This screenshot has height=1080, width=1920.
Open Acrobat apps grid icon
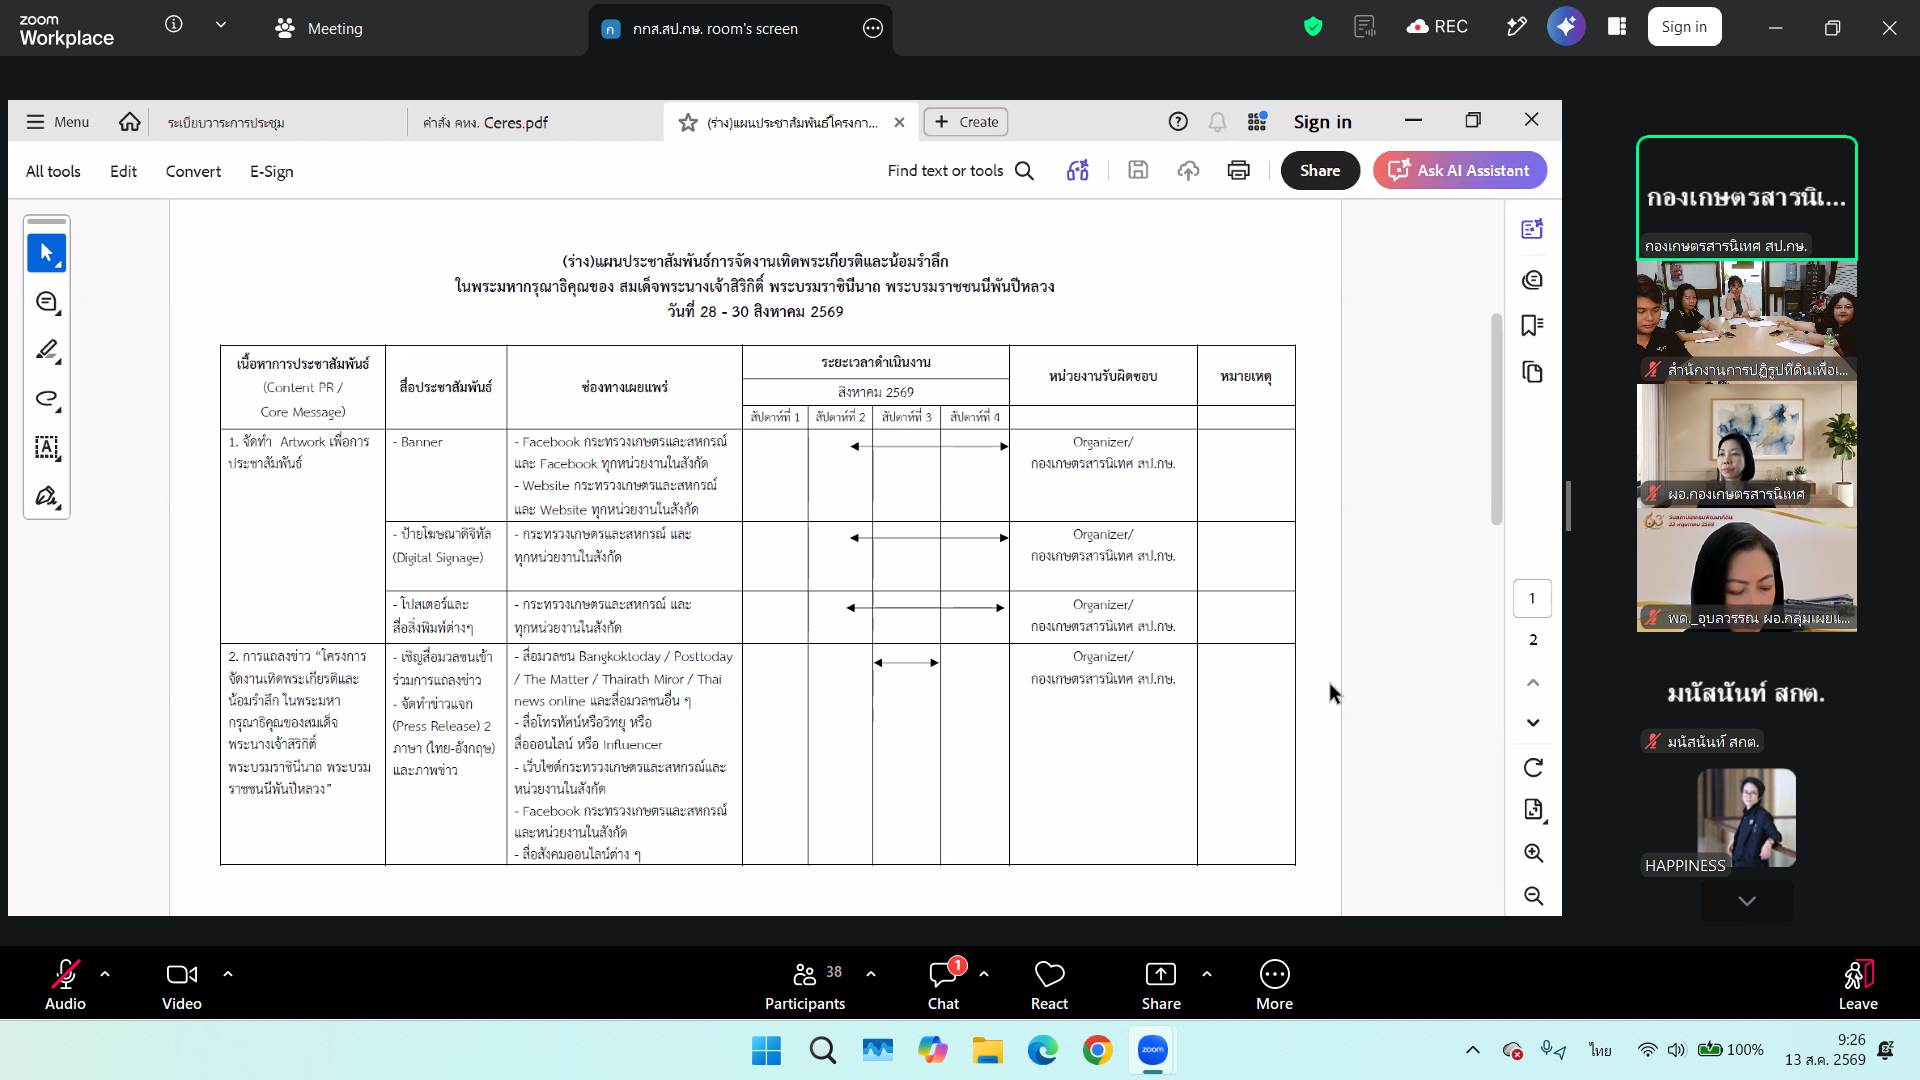point(1257,122)
